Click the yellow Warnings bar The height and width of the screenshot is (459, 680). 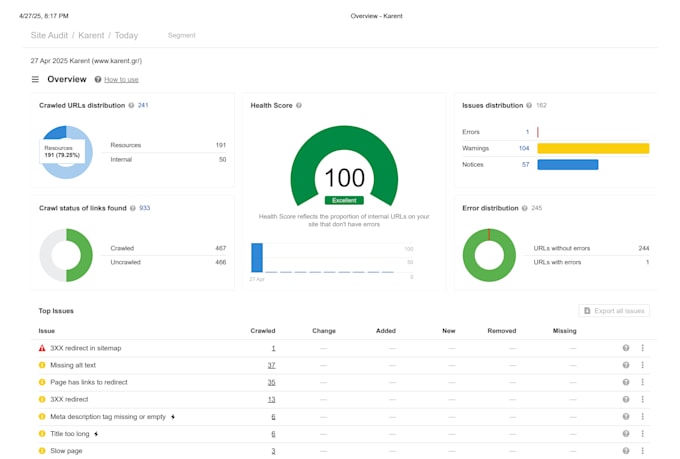[x=593, y=148]
